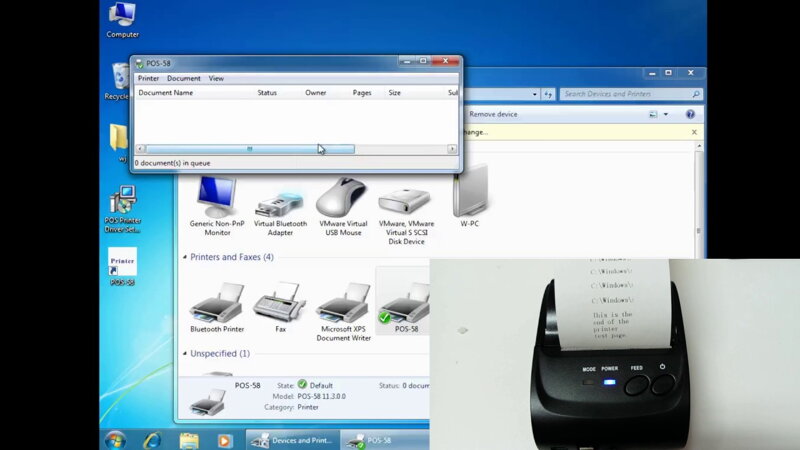Click the POS-58 thumbnail in the details pane

point(208,402)
